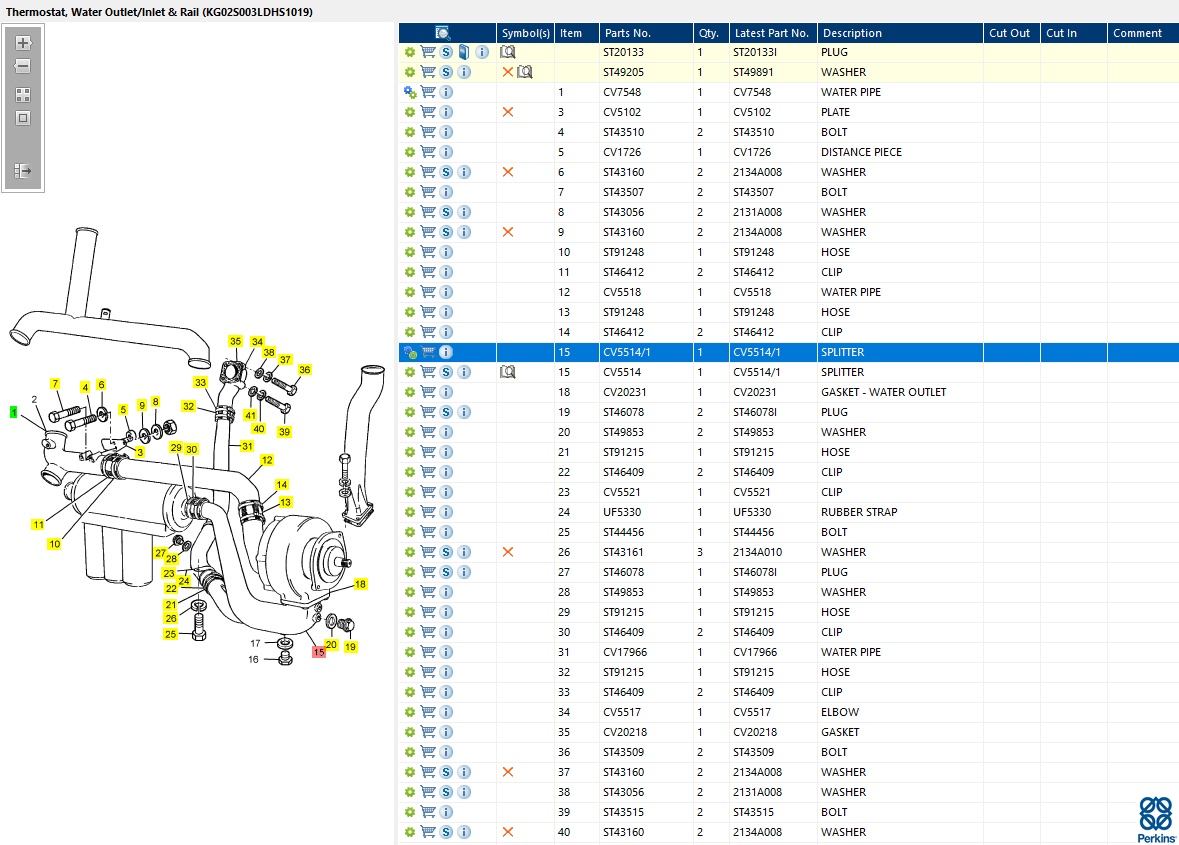Click part number CV17966 in Parts No.
The width and height of the screenshot is (1179, 845).
coord(625,652)
